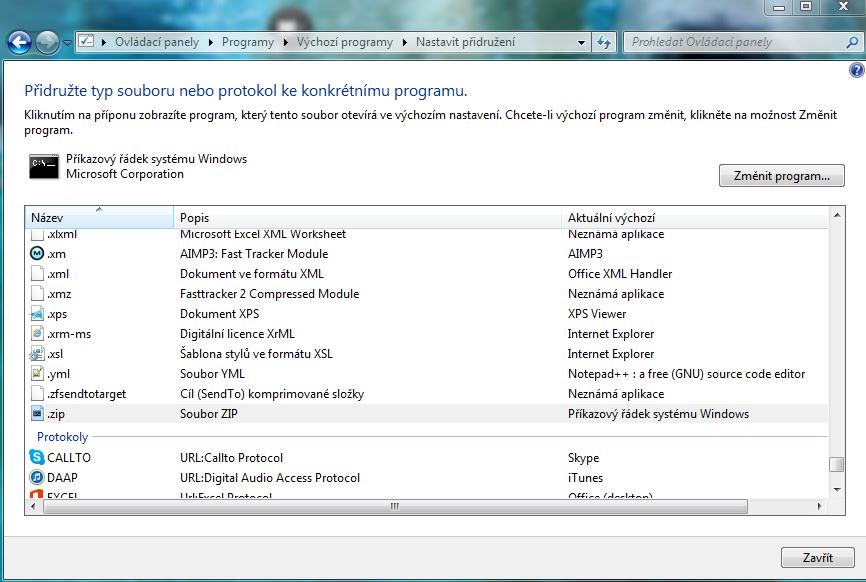866x582 pixels.
Task: Select the DAAP iTunes icon
Action: 36,477
